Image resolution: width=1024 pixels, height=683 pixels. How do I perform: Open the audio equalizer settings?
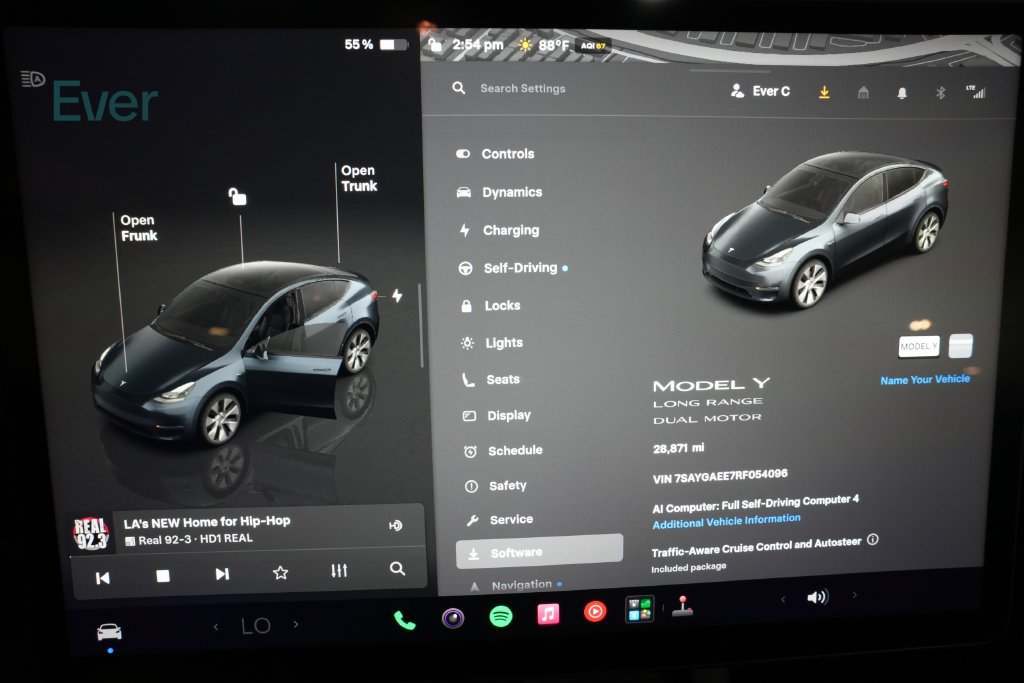tap(339, 571)
